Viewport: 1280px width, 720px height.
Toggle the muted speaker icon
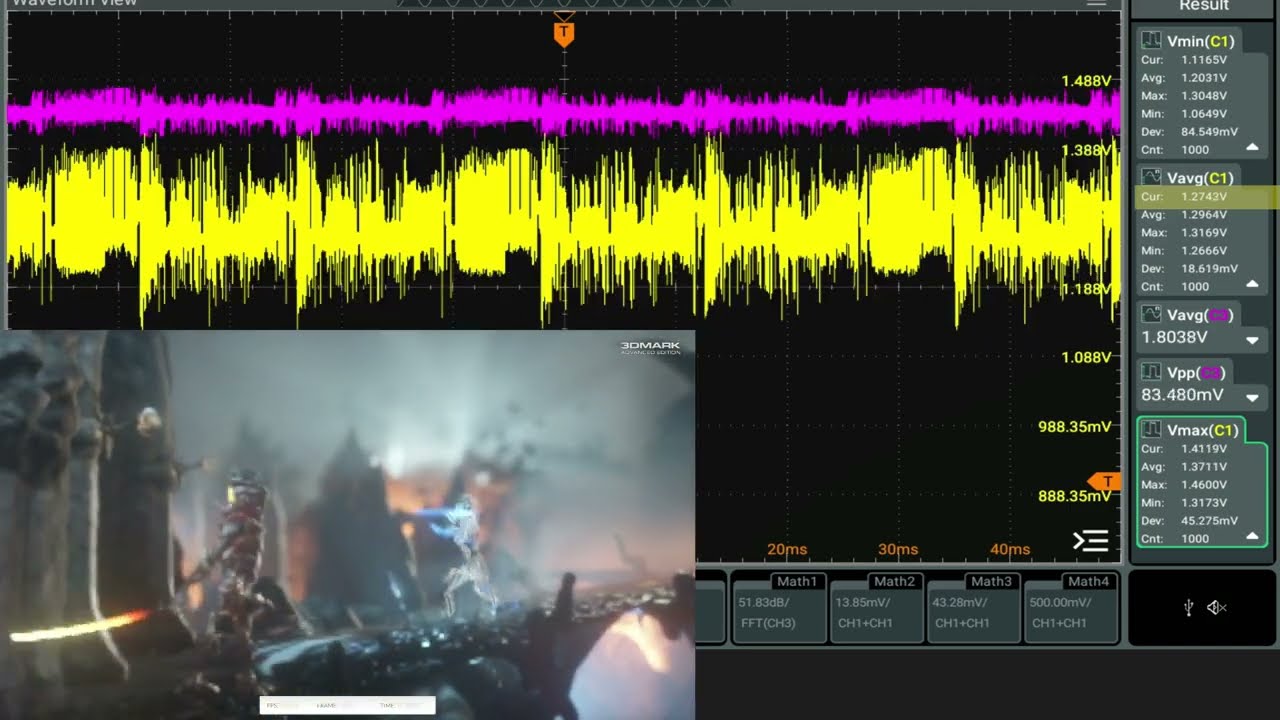point(1217,607)
